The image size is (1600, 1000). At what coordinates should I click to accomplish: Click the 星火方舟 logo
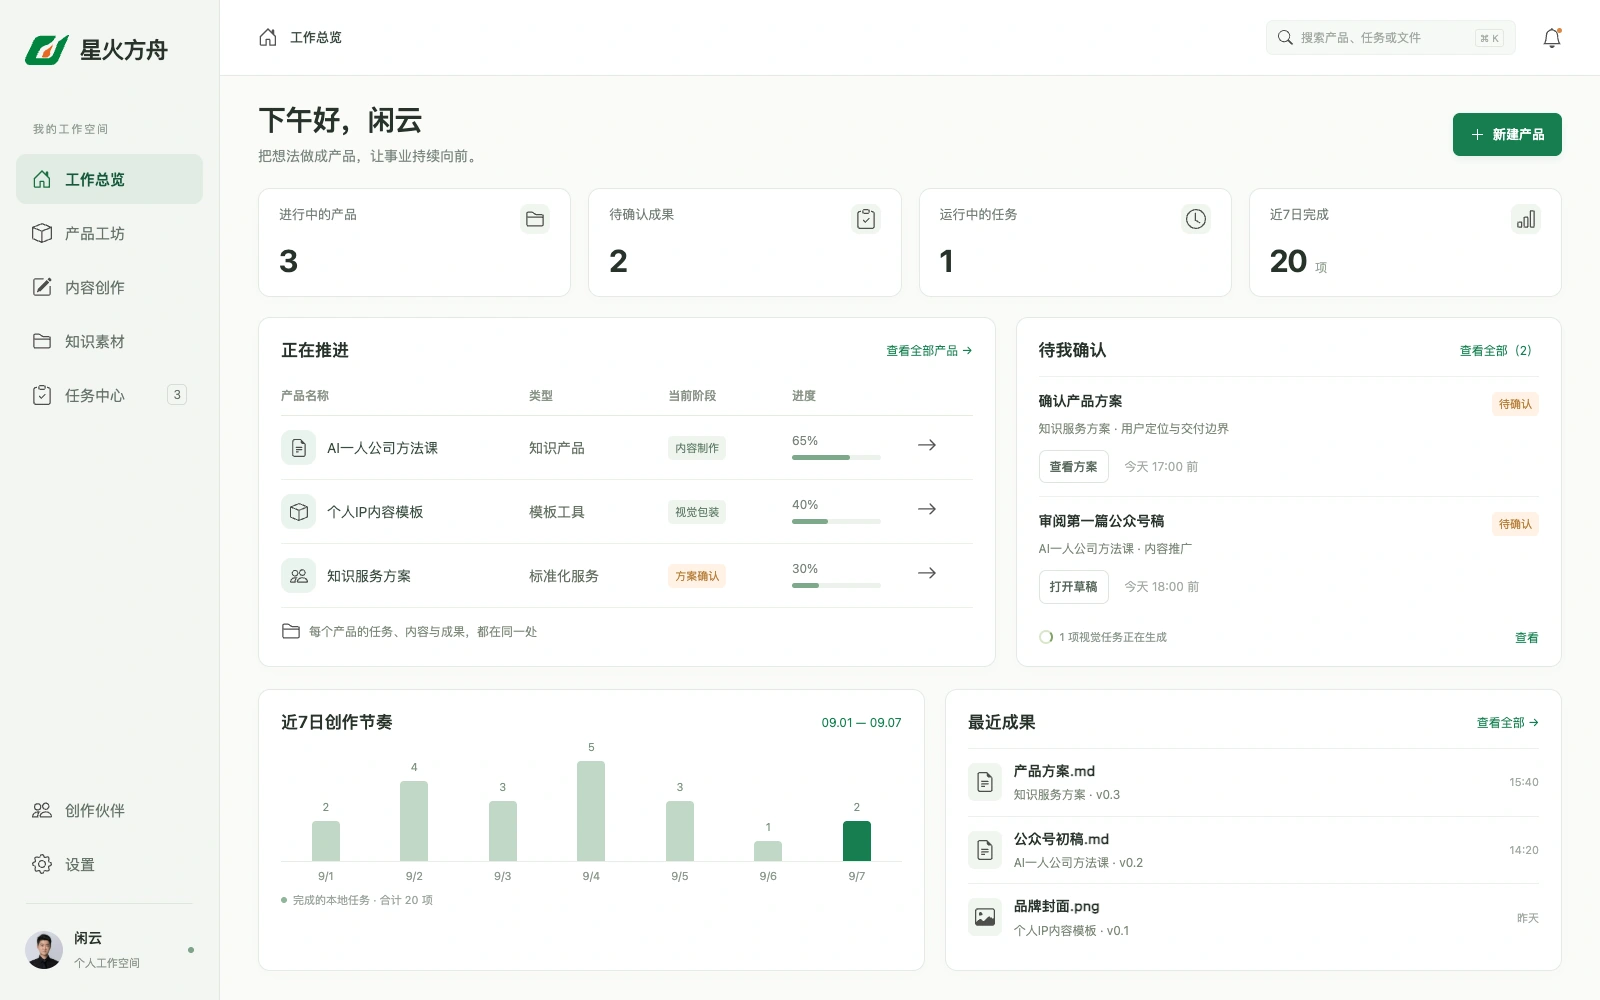point(96,49)
